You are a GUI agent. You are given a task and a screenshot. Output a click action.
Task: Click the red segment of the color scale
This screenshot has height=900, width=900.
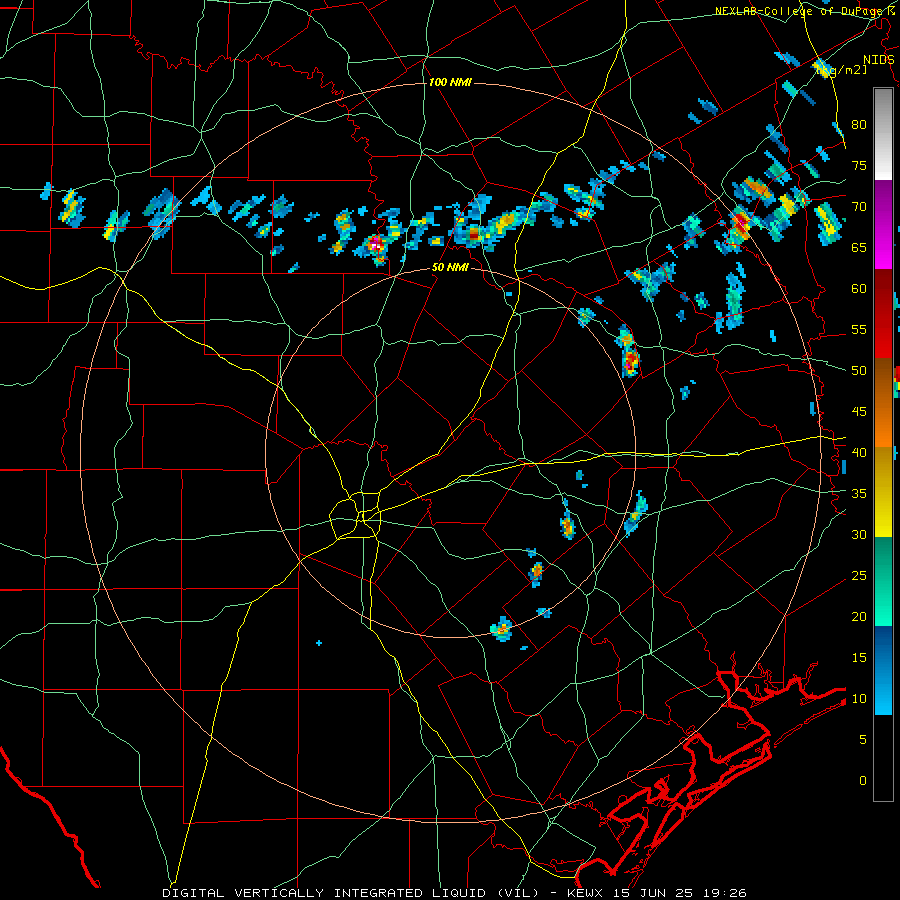(883, 313)
